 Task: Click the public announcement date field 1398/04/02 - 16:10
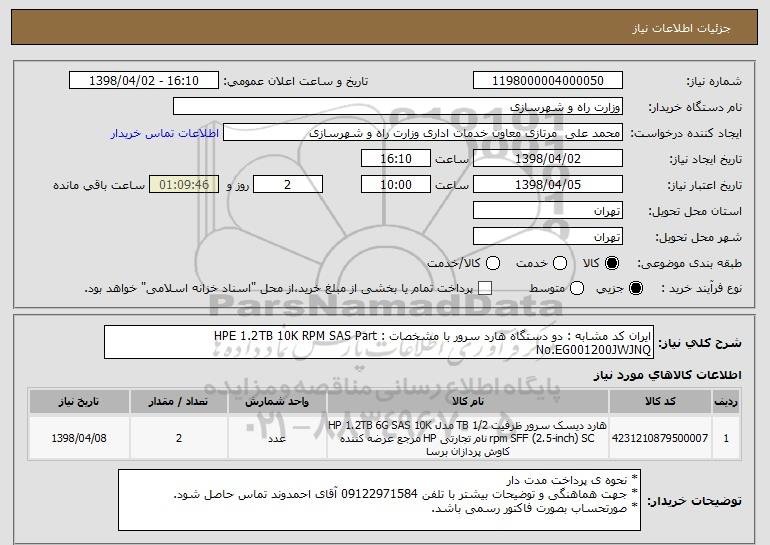144,81
